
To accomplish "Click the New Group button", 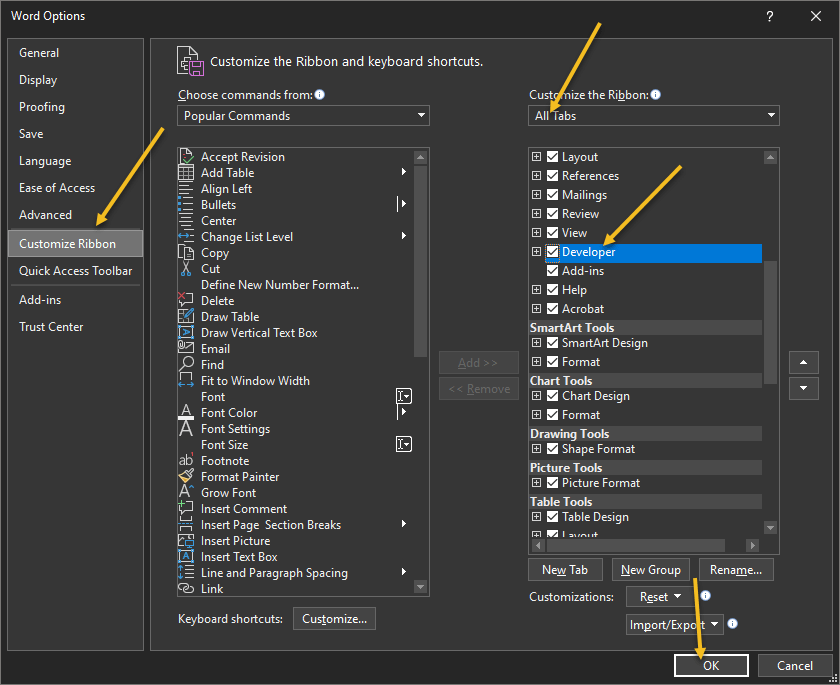I will point(650,570).
